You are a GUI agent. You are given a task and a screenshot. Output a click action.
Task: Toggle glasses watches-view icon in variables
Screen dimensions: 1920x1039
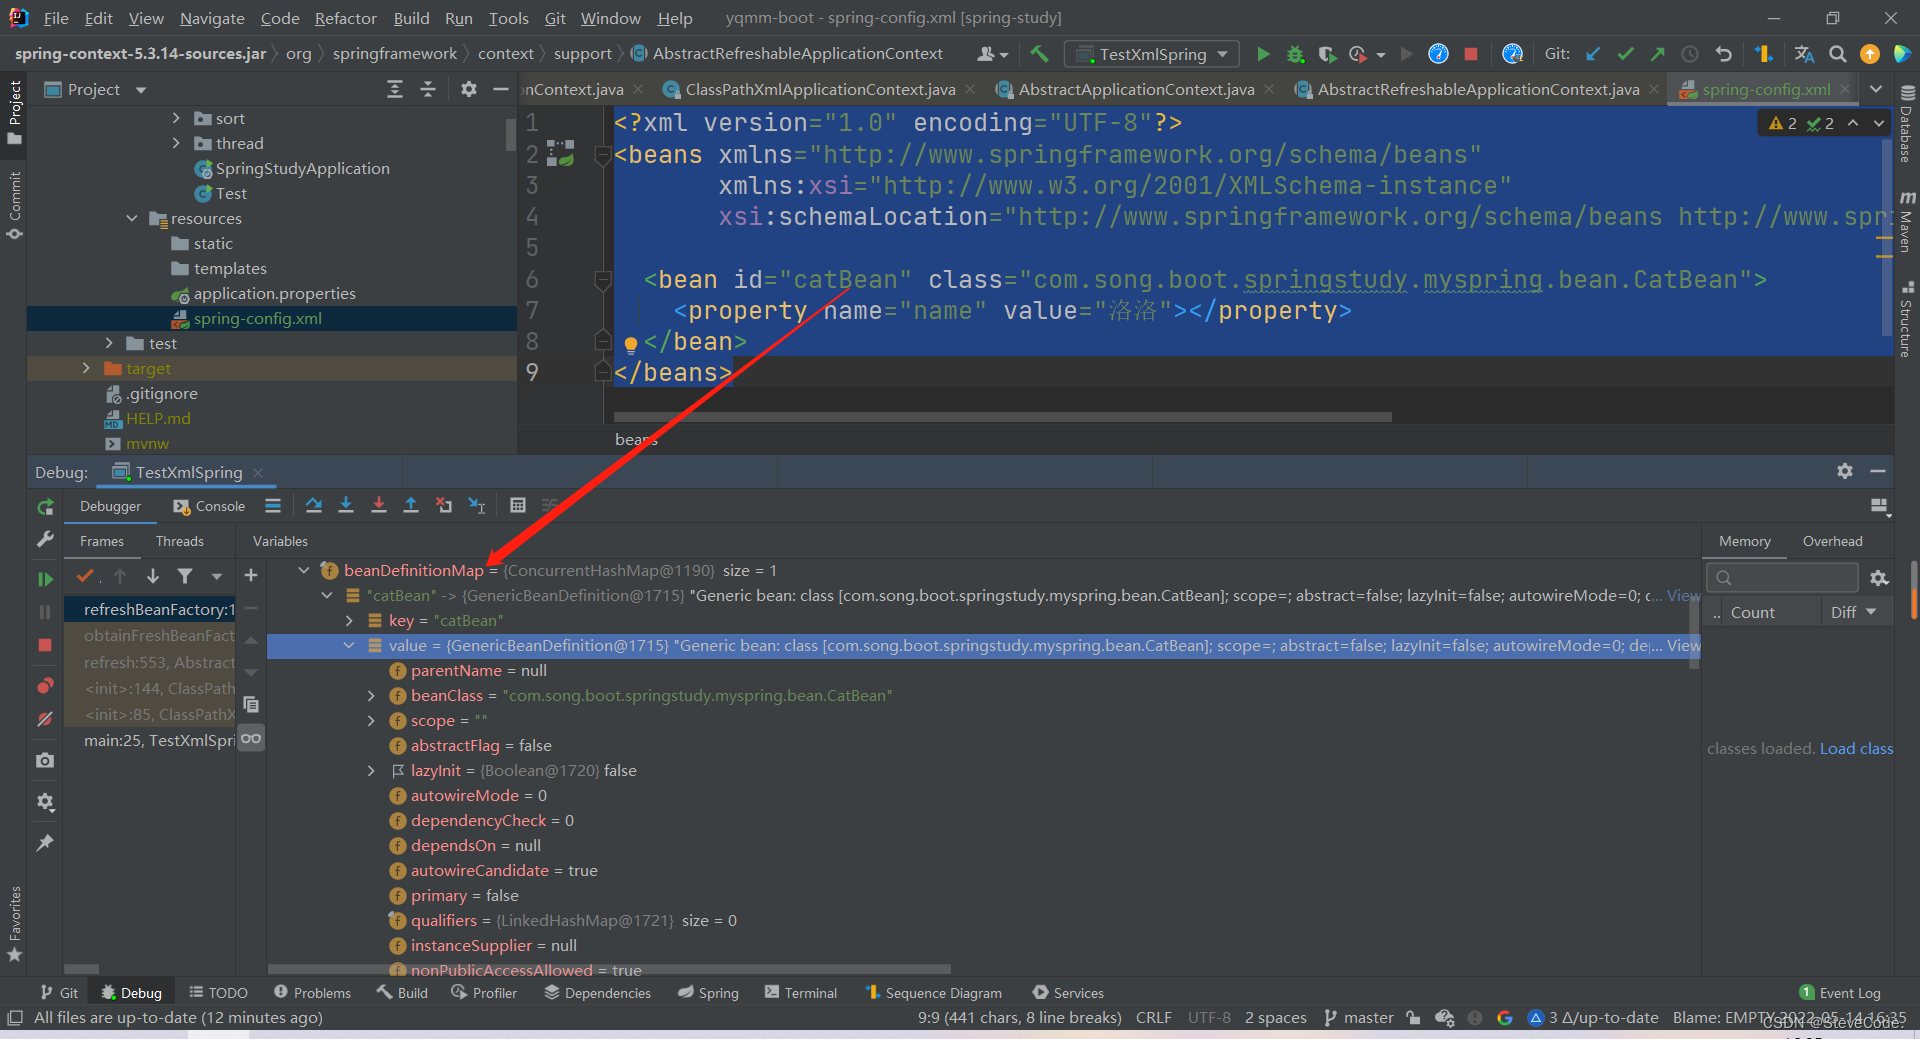pos(251,739)
